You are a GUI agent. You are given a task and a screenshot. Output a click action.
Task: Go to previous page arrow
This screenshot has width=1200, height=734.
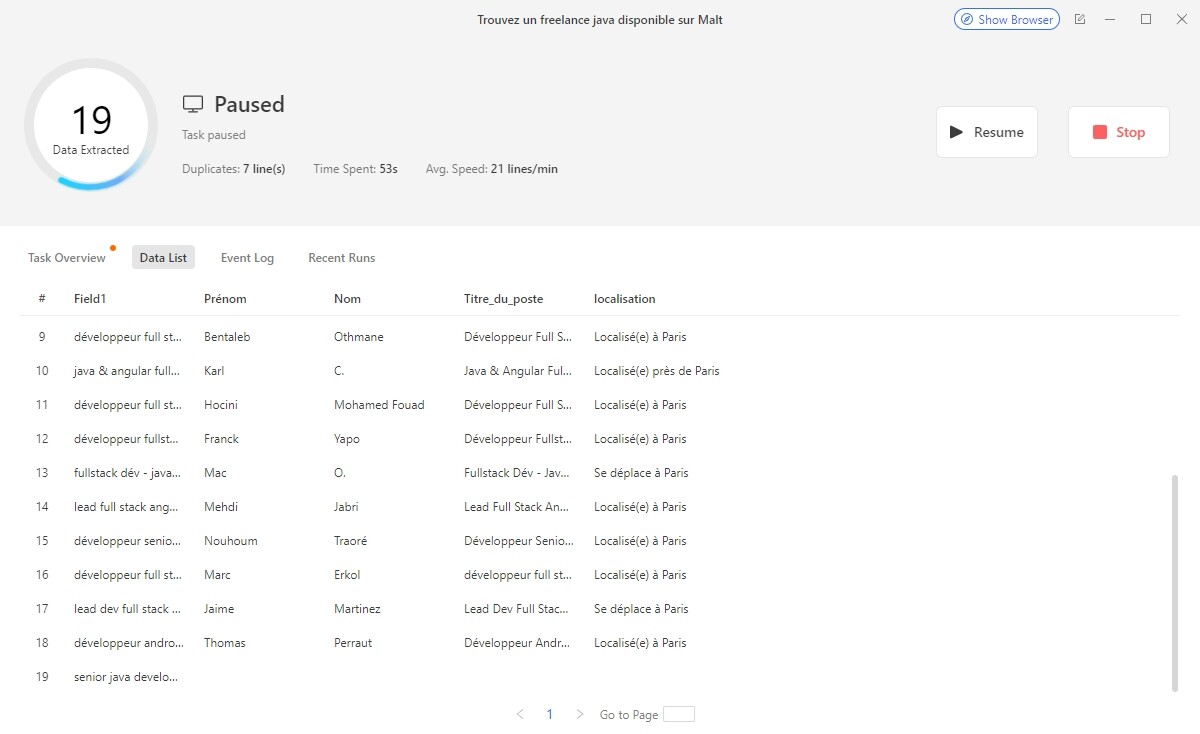[520, 715]
